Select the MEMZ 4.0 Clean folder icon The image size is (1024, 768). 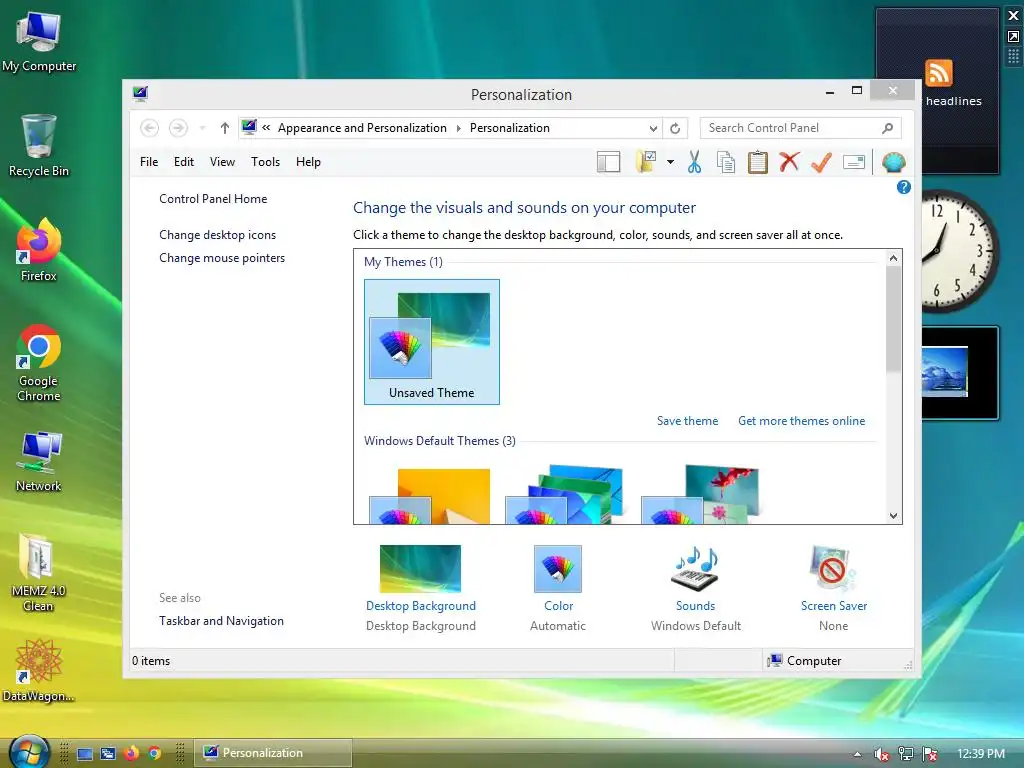[x=38, y=573]
